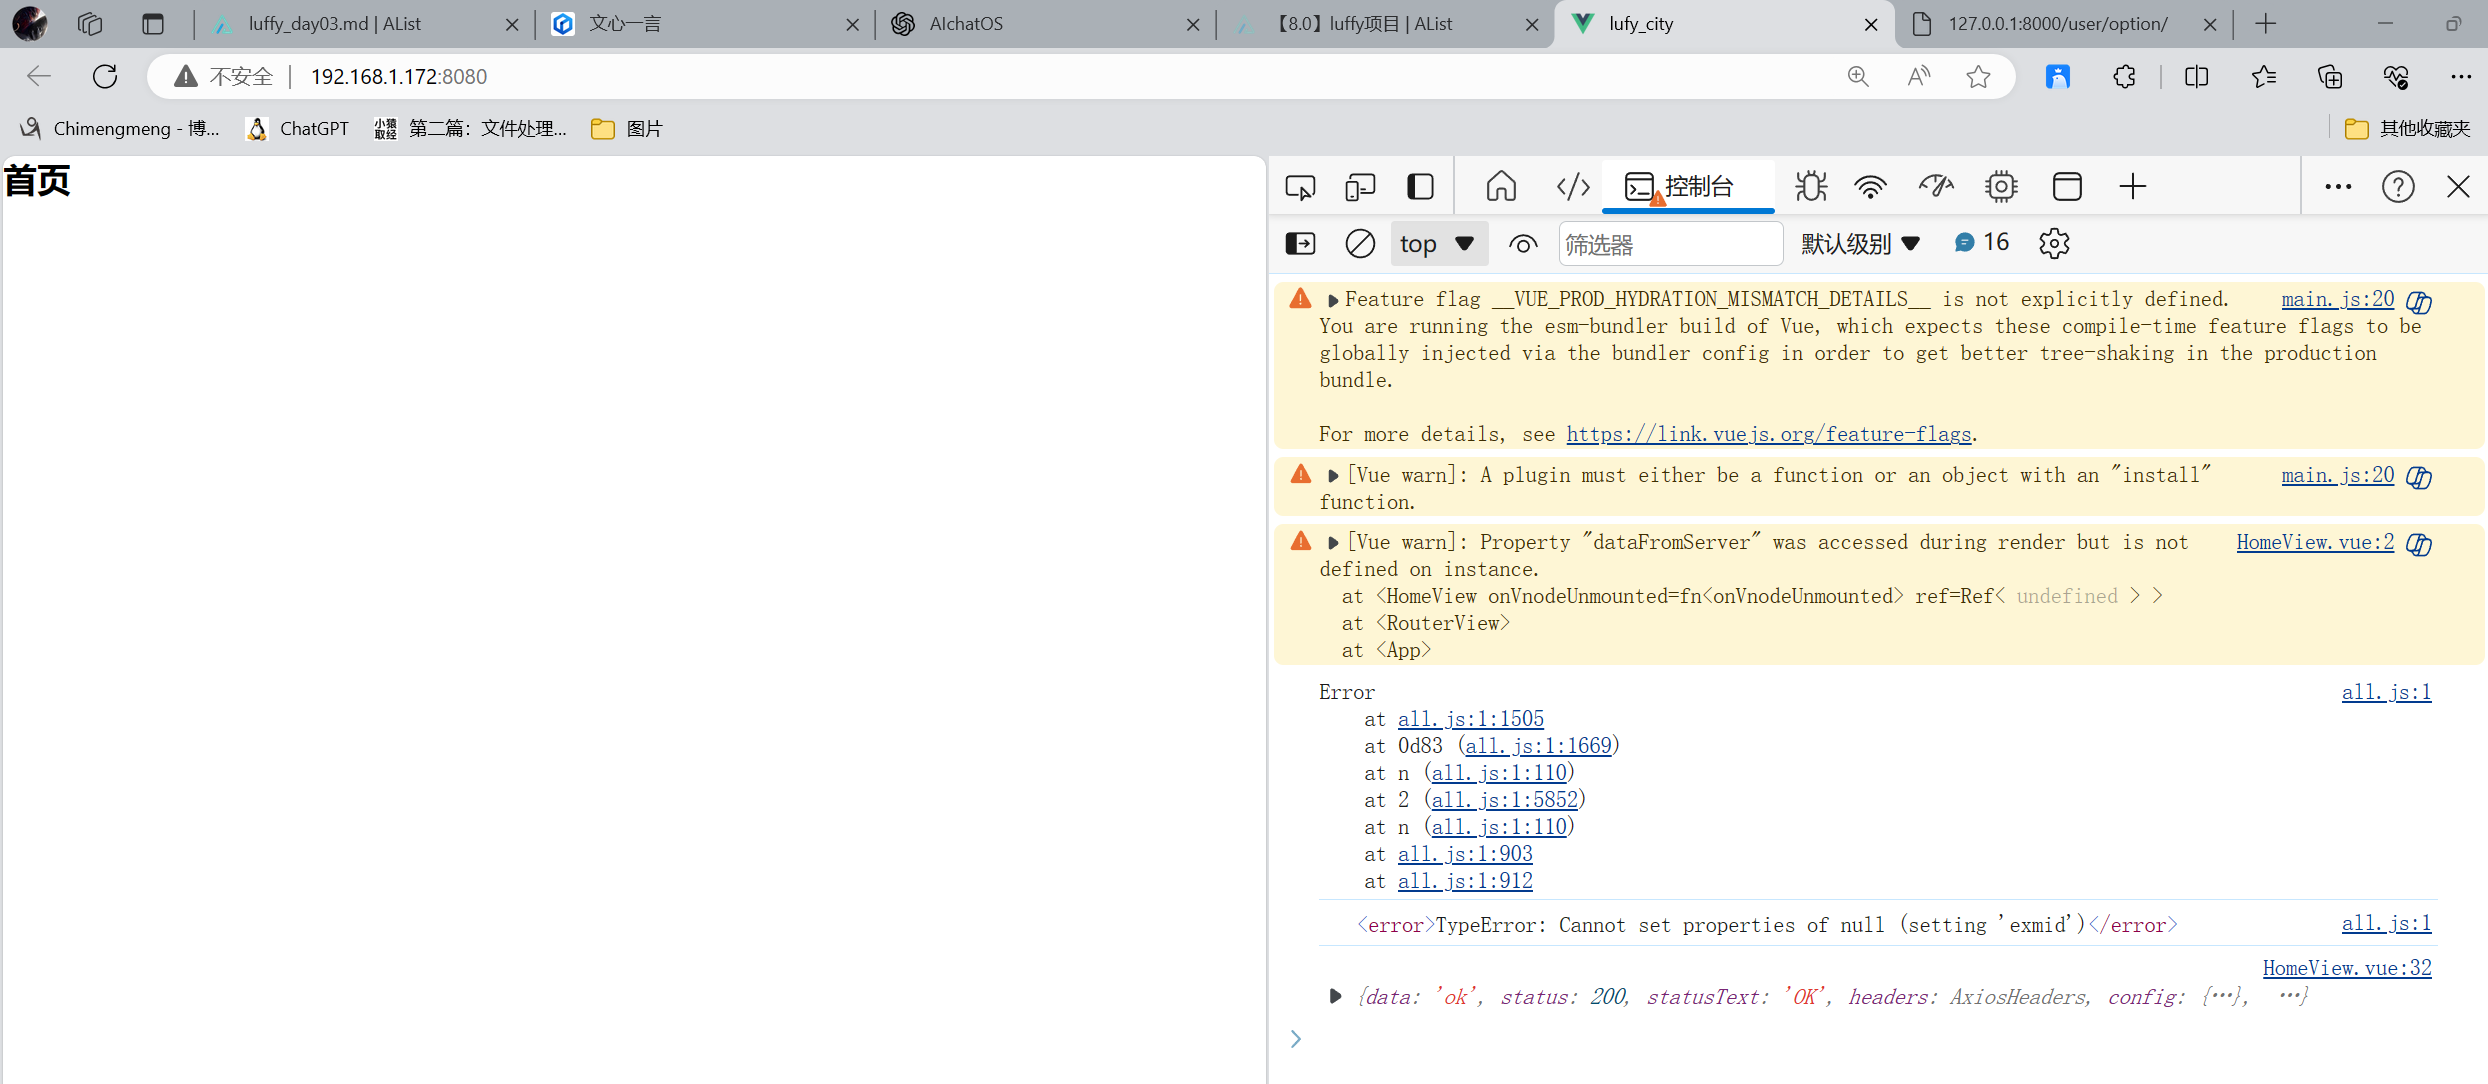Image resolution: width=2488 pixels, height=1084 pixels.
Task: Expand the Feature flag warning message
Action: pyautogui.click(x=1333, y=300)
